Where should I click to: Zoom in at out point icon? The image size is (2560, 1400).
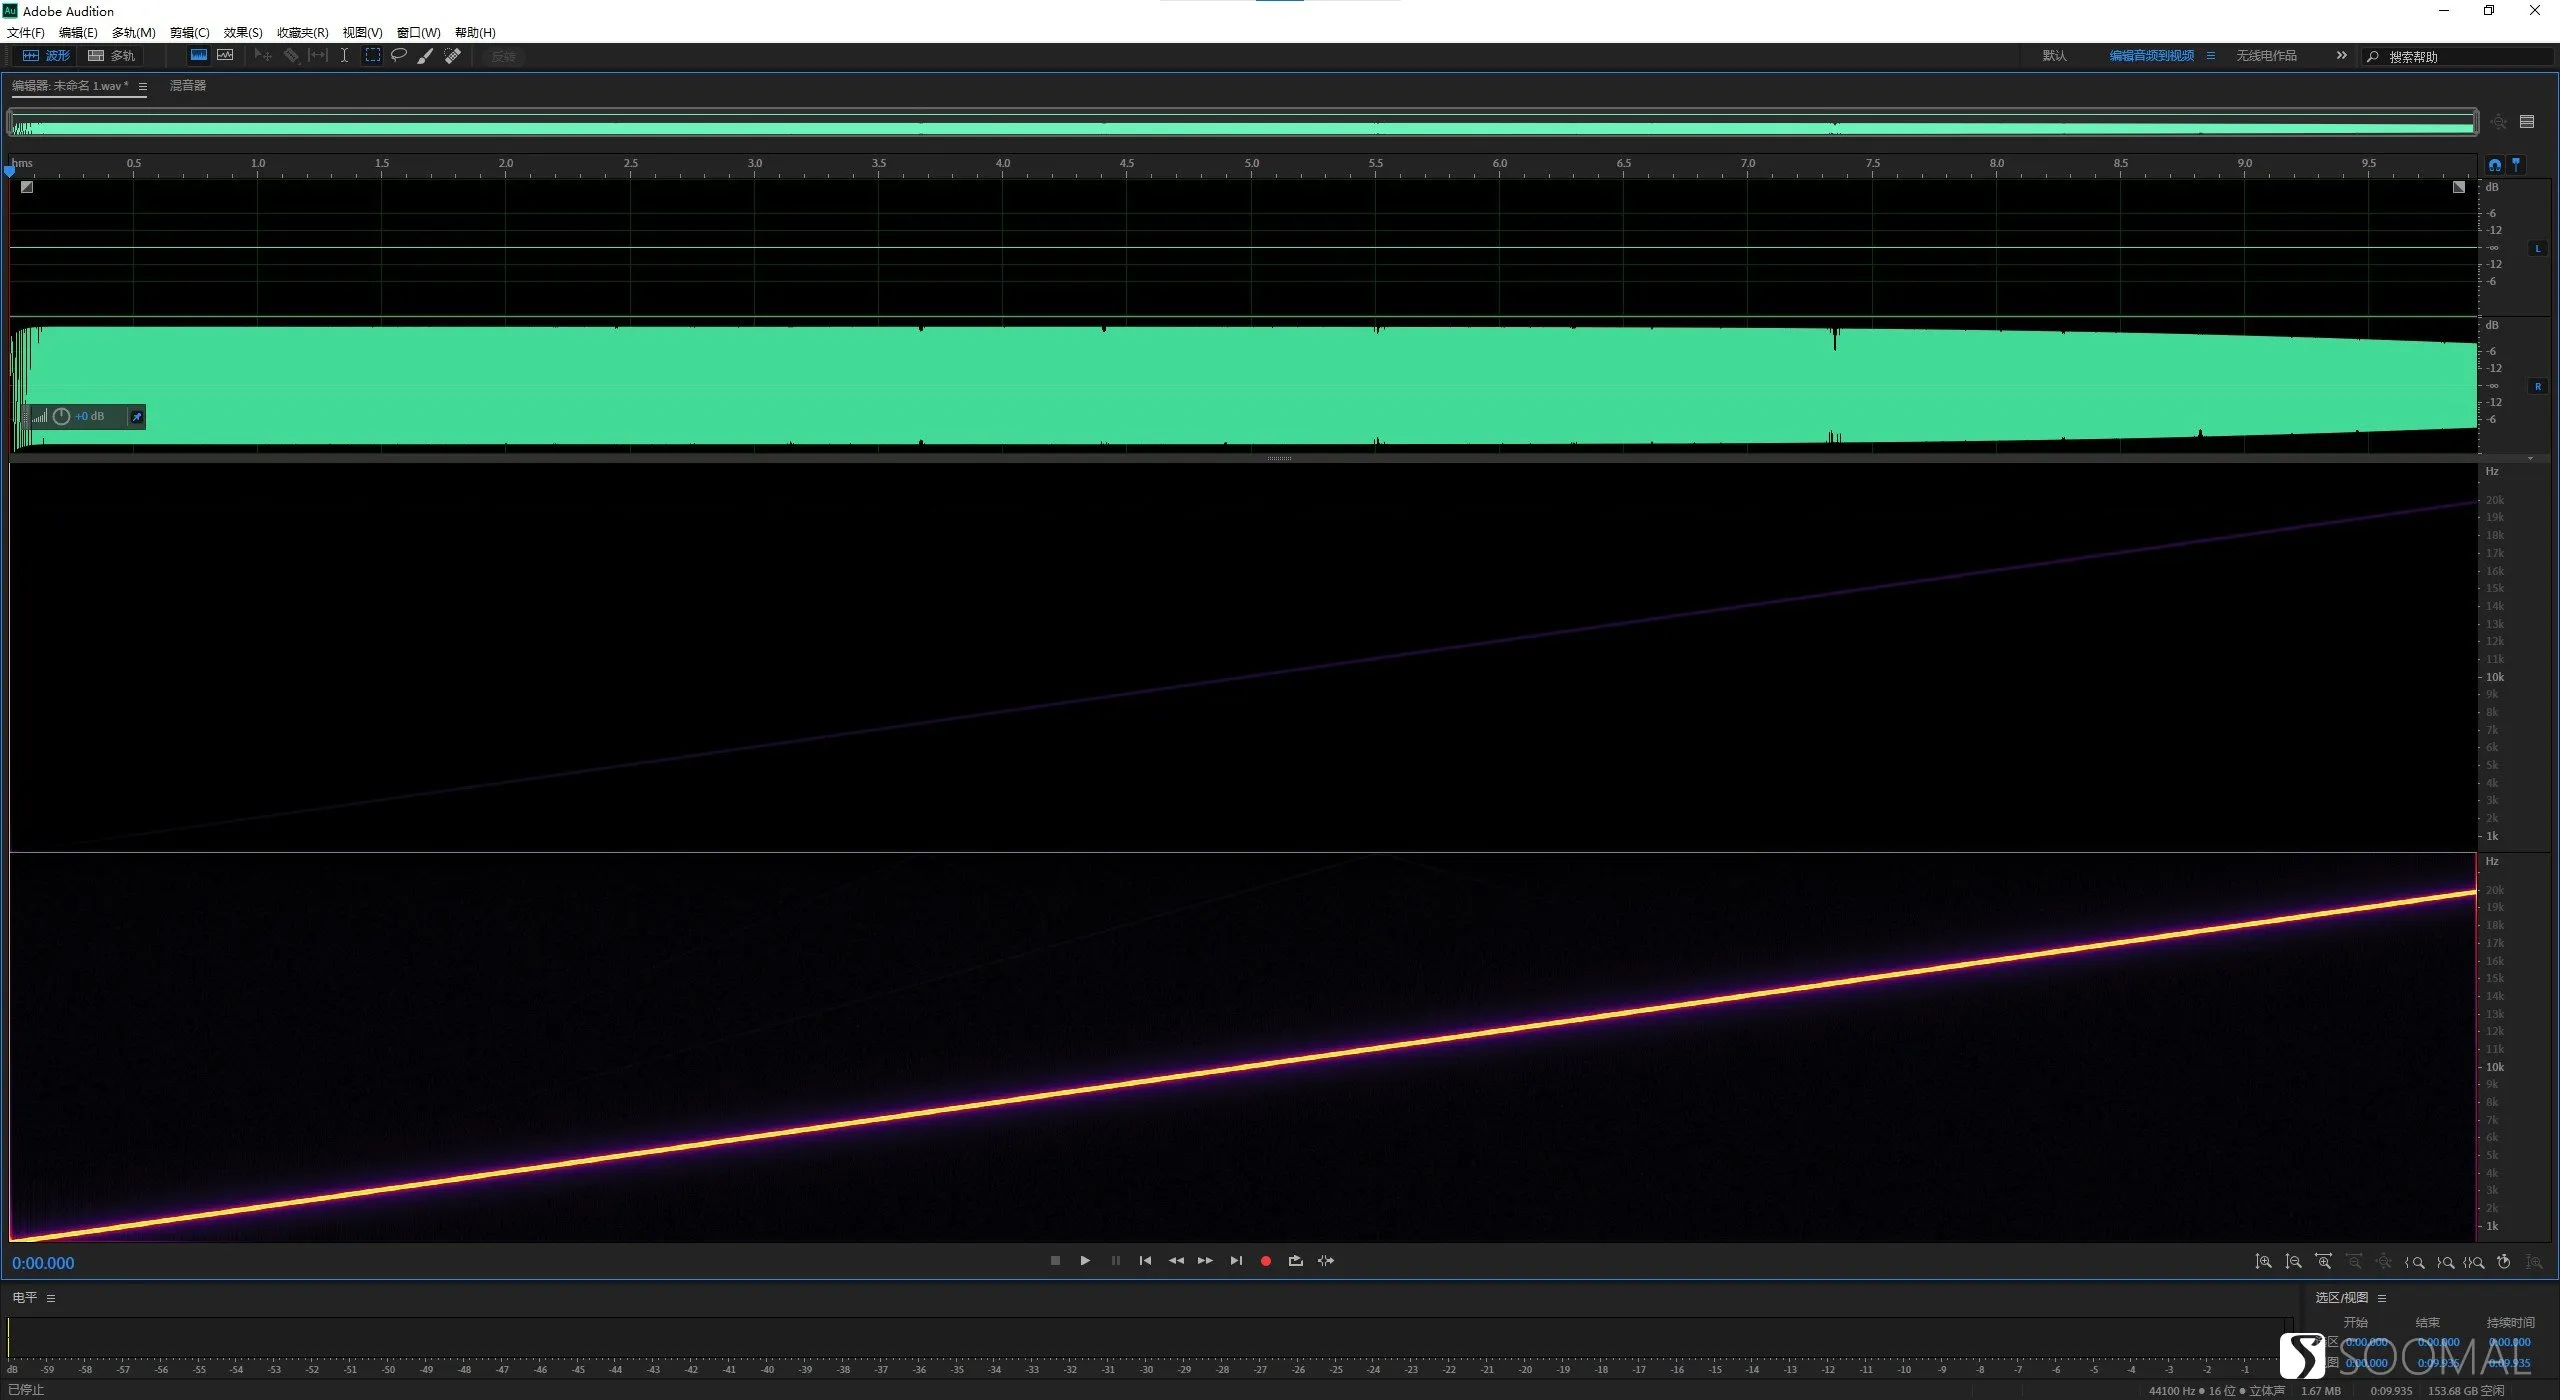click(2445, 1262)
